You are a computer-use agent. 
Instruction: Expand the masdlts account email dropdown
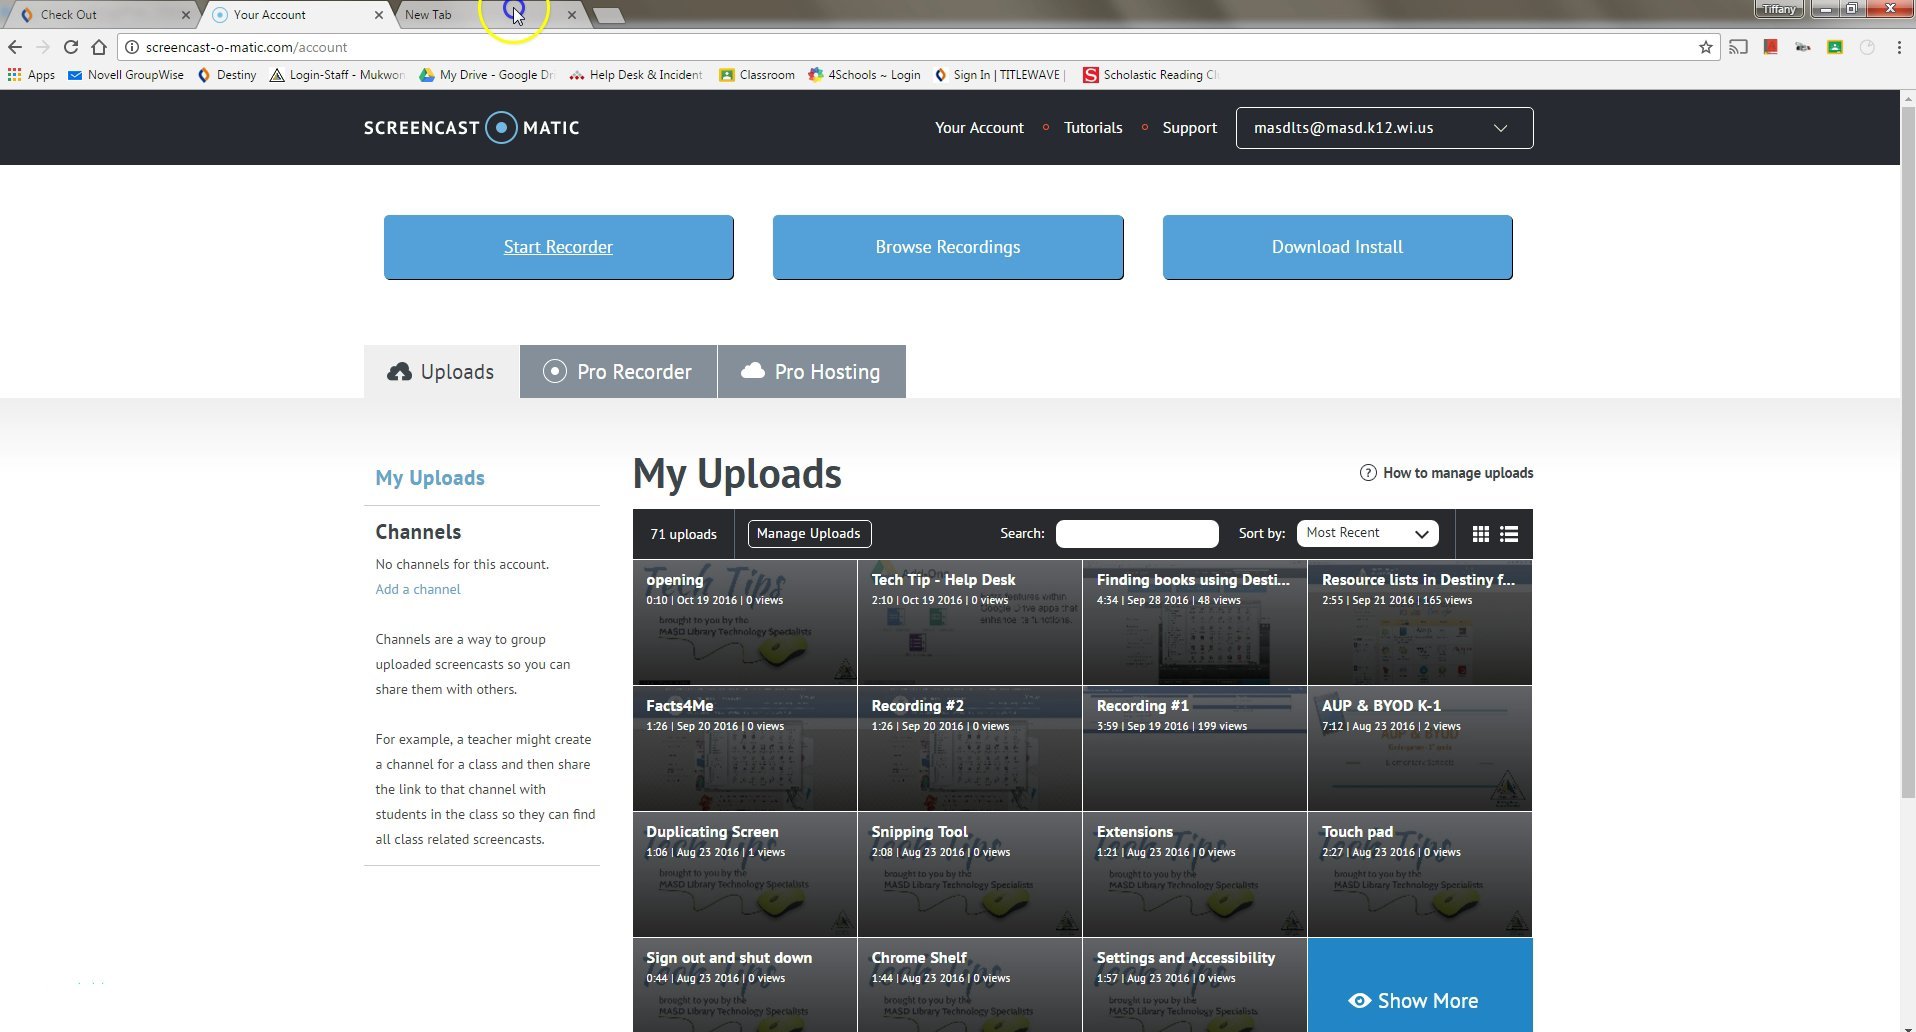(x=1384, y=128)
